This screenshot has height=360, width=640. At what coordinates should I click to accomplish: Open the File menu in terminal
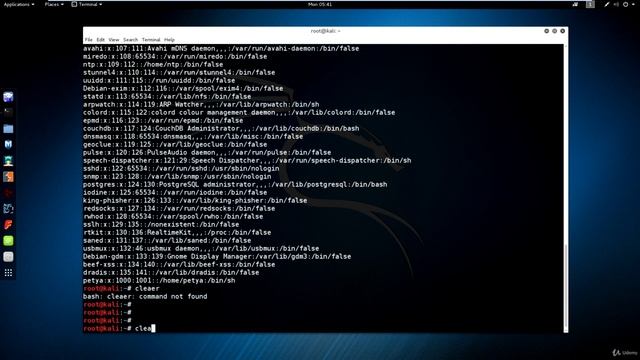click(x=89, y=40)
